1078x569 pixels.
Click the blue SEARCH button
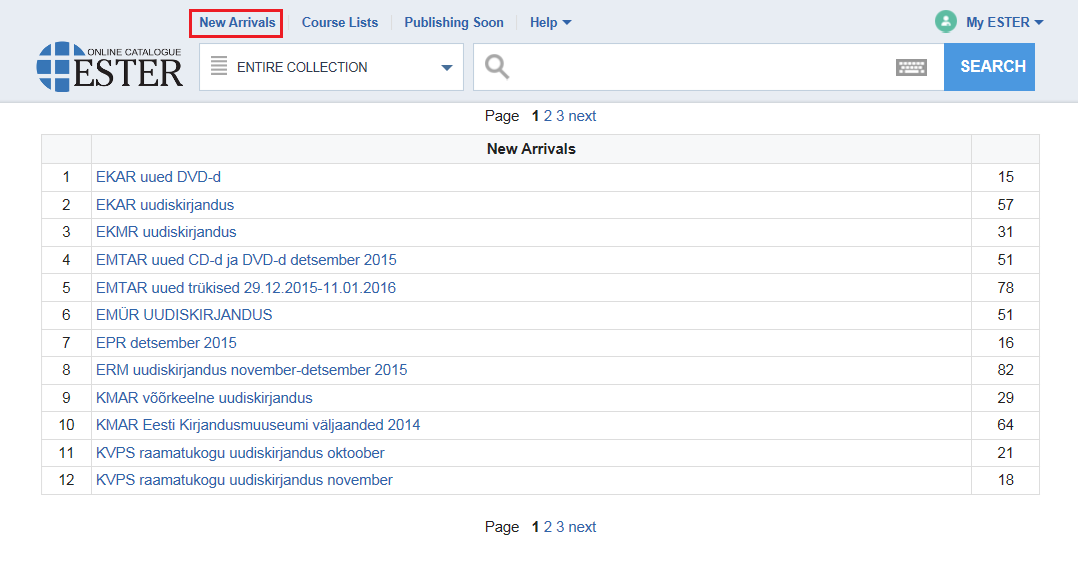coord(989,67)
